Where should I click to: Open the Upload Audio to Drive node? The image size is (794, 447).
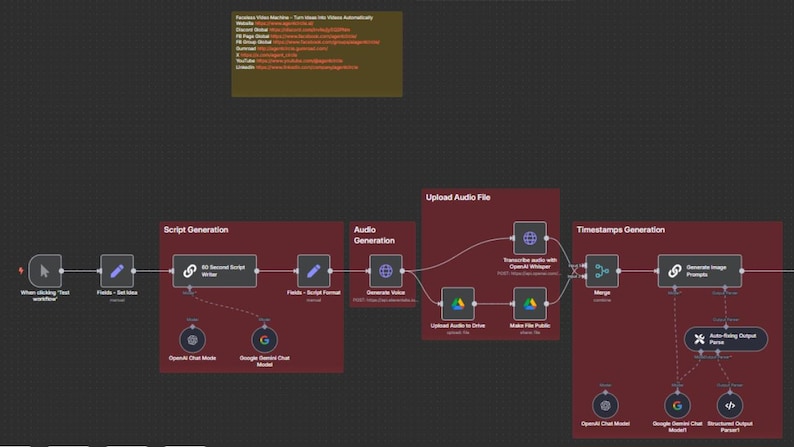tap(458, 304)
